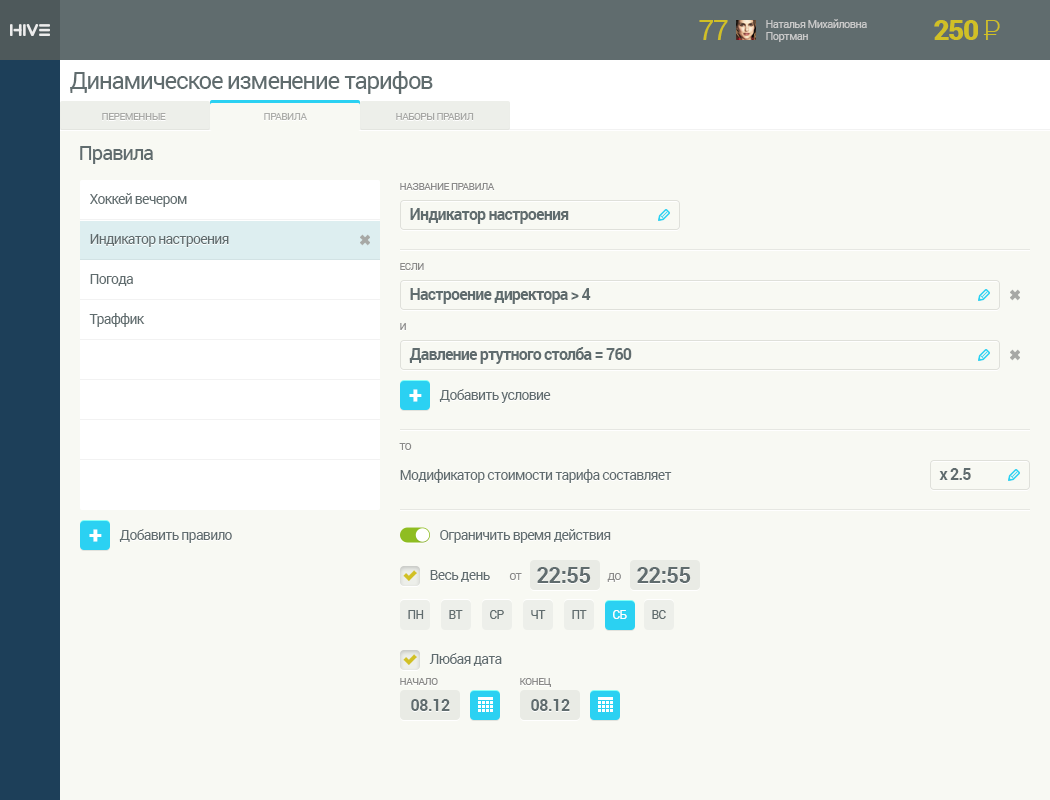Image resolution: width=1050 pixels, height=800 pixels.
Task: Switch to the 'Переменные' tab
Action: pyautogui.click(x=134, y=116)
